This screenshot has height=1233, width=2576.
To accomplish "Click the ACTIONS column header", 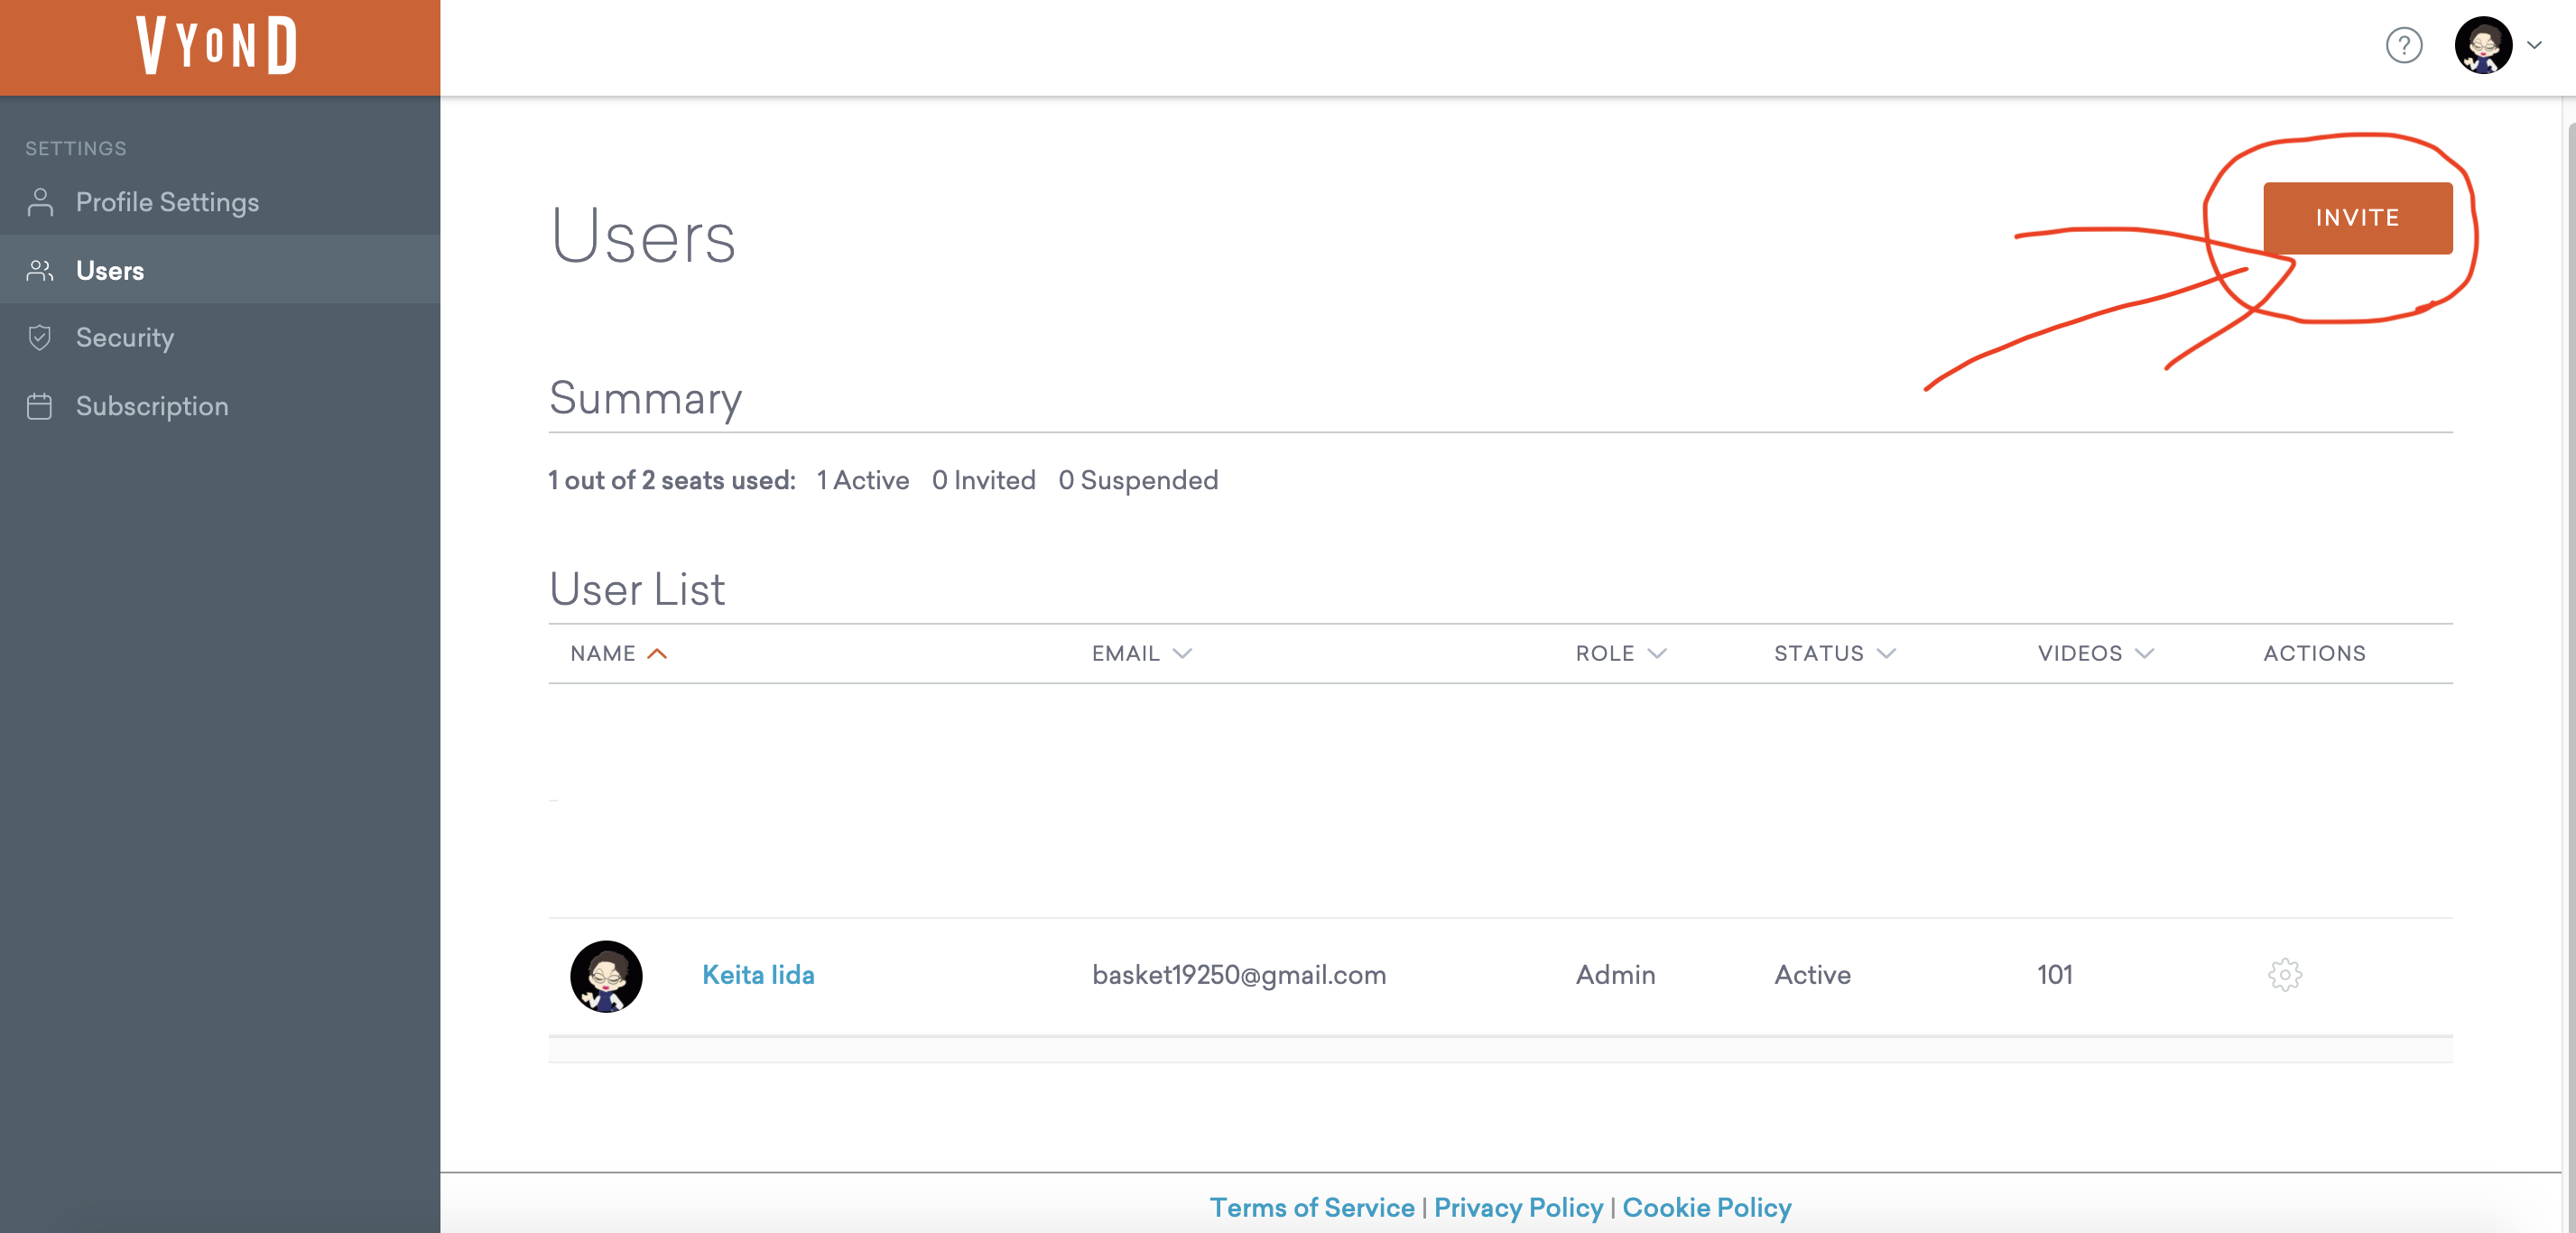I will coord(2314,653).
